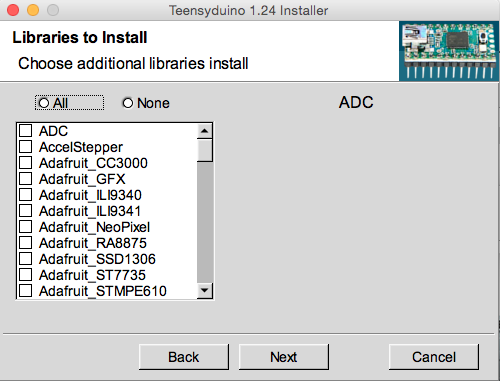Enable the Adafruit_ILI9341 checkbox
Screen dimensions: 500x381
[x=26, y=211]
